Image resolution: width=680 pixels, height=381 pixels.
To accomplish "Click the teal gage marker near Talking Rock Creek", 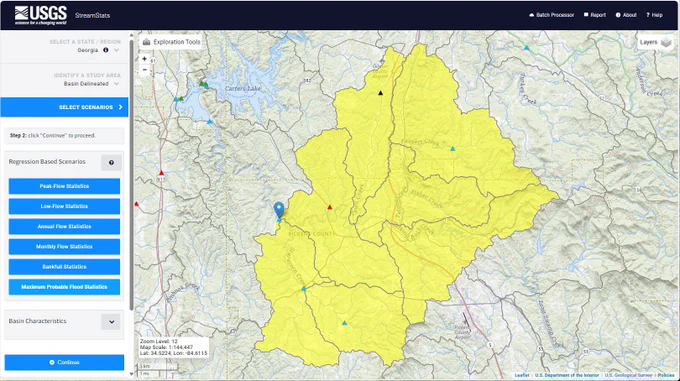I will 452,149.
